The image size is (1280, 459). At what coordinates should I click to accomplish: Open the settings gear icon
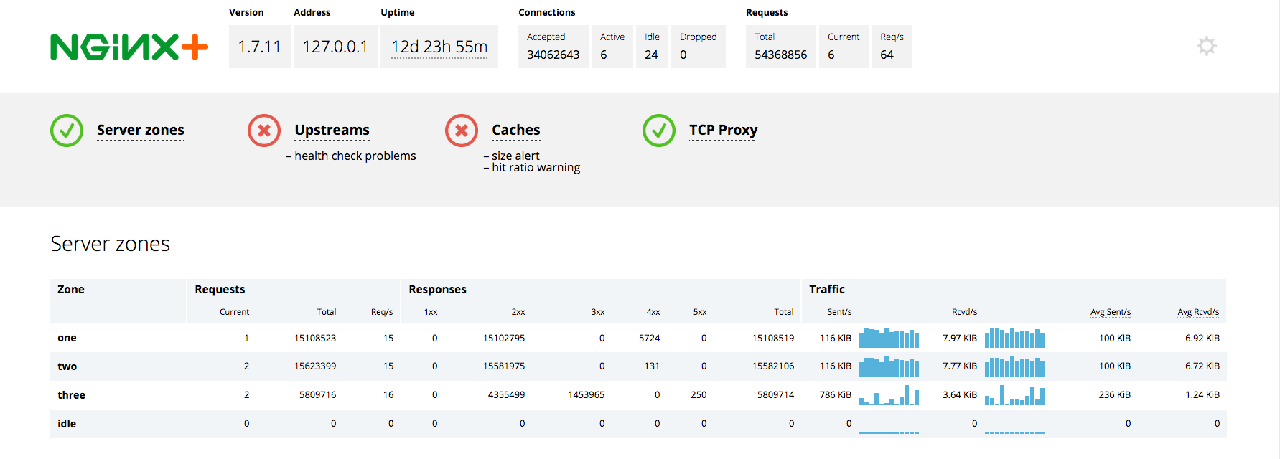[1207, 46]
